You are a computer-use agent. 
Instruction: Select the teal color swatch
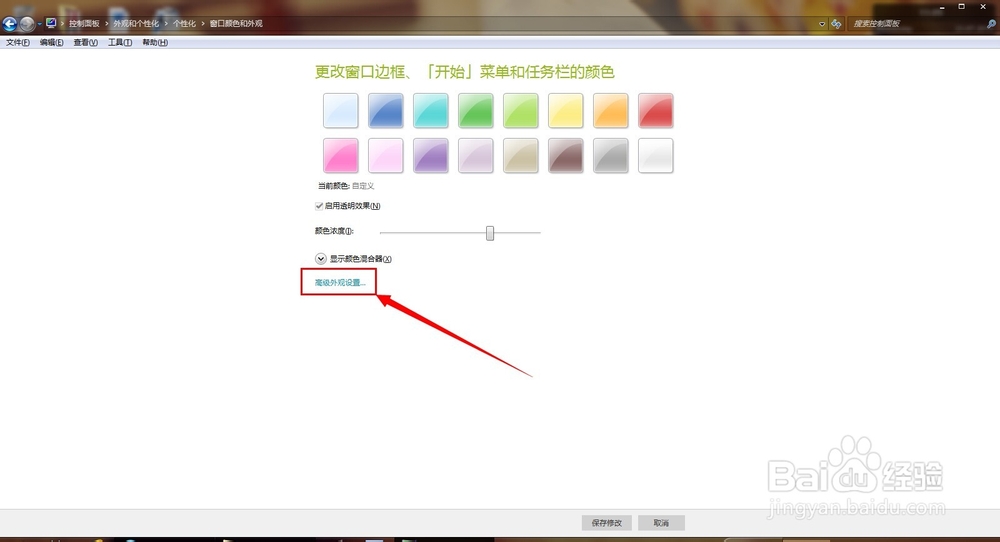pos(430,110)
